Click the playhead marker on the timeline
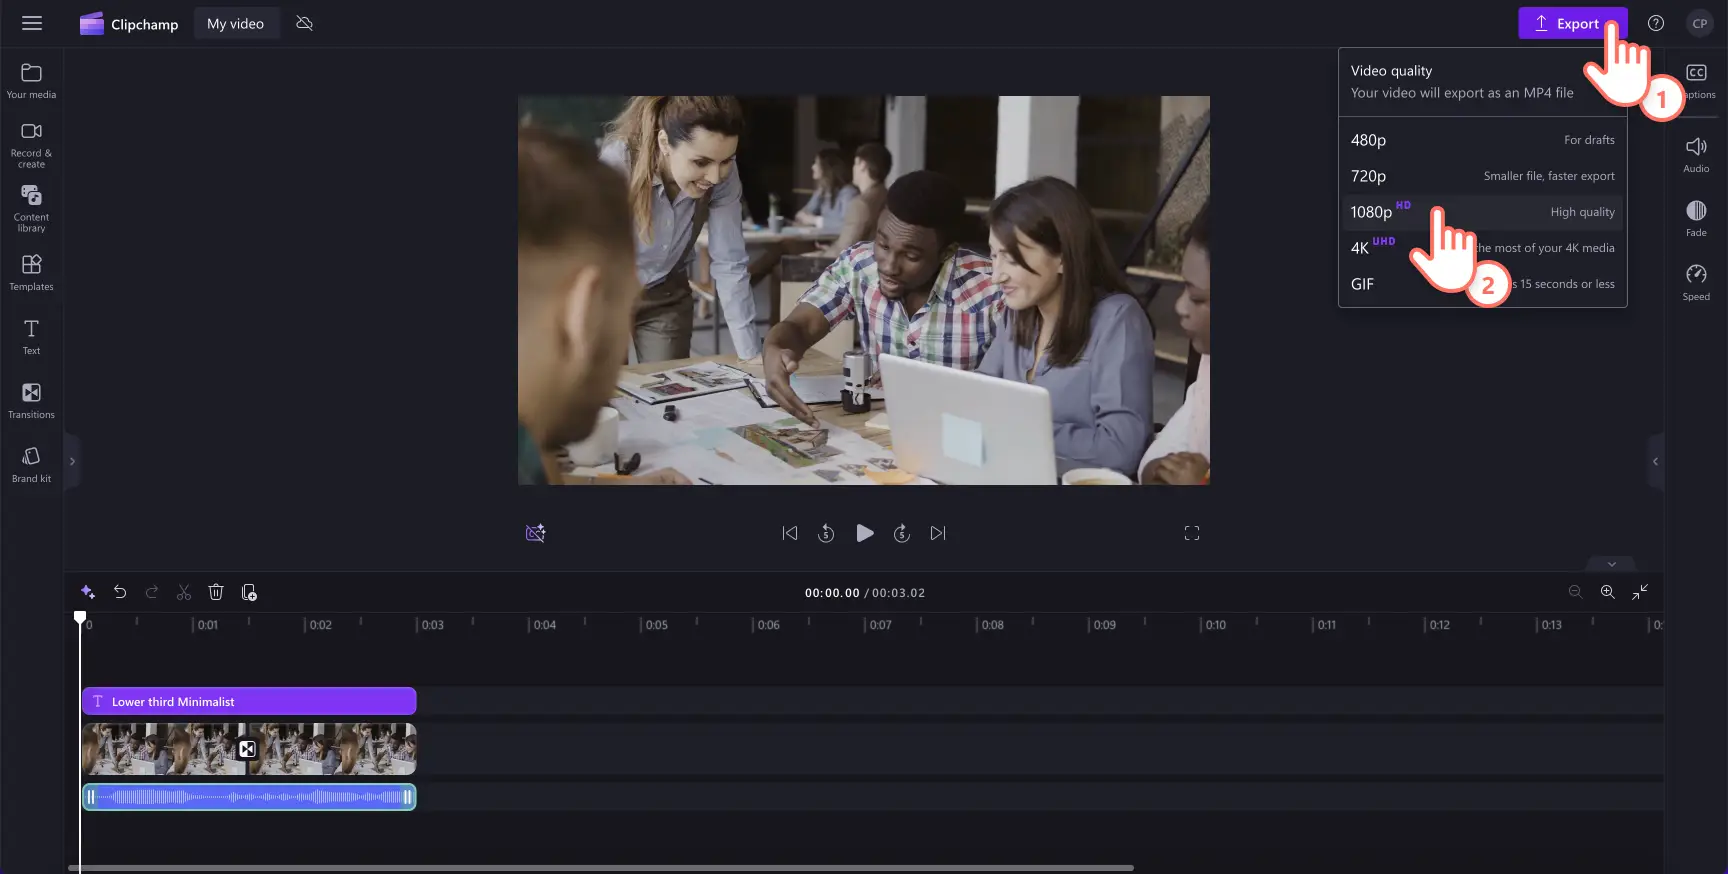 80,617
